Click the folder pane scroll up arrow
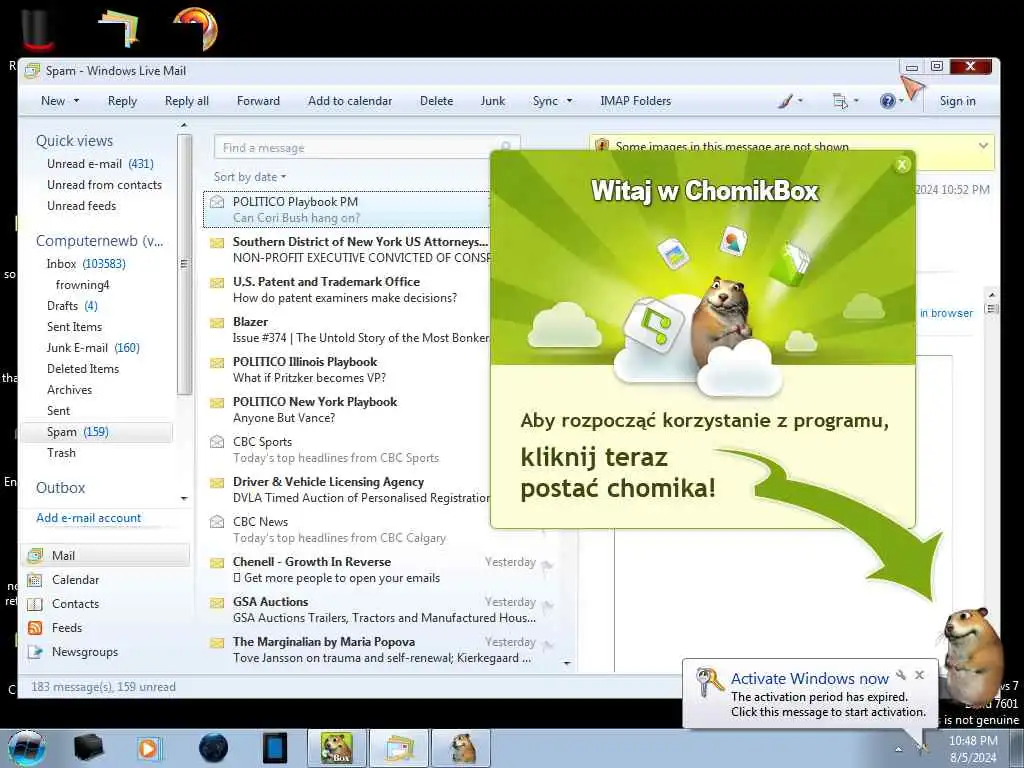 click(x=184, y=125)
